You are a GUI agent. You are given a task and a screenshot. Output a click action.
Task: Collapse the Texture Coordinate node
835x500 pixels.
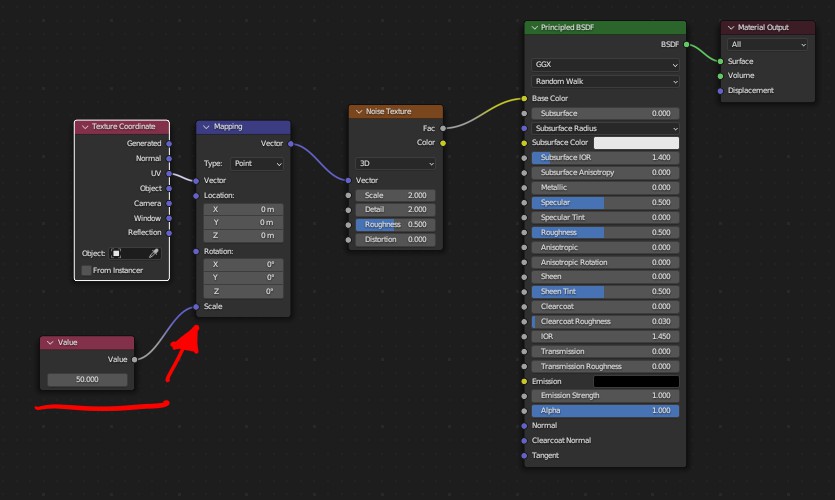tap(85, 127)
